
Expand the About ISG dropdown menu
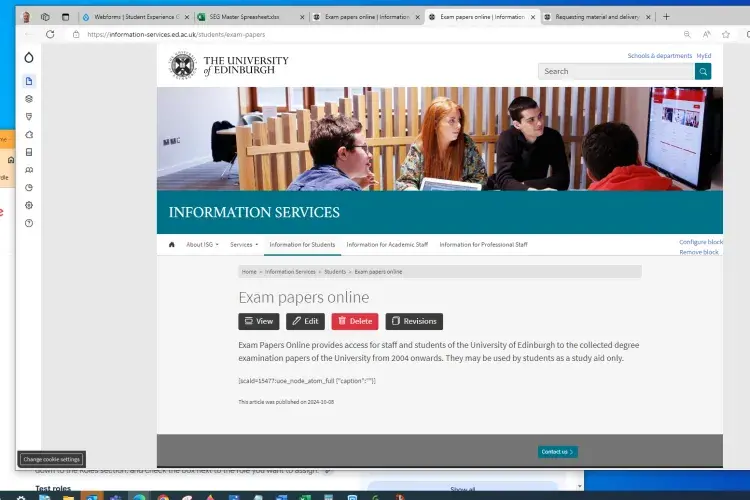coord(201,244)
